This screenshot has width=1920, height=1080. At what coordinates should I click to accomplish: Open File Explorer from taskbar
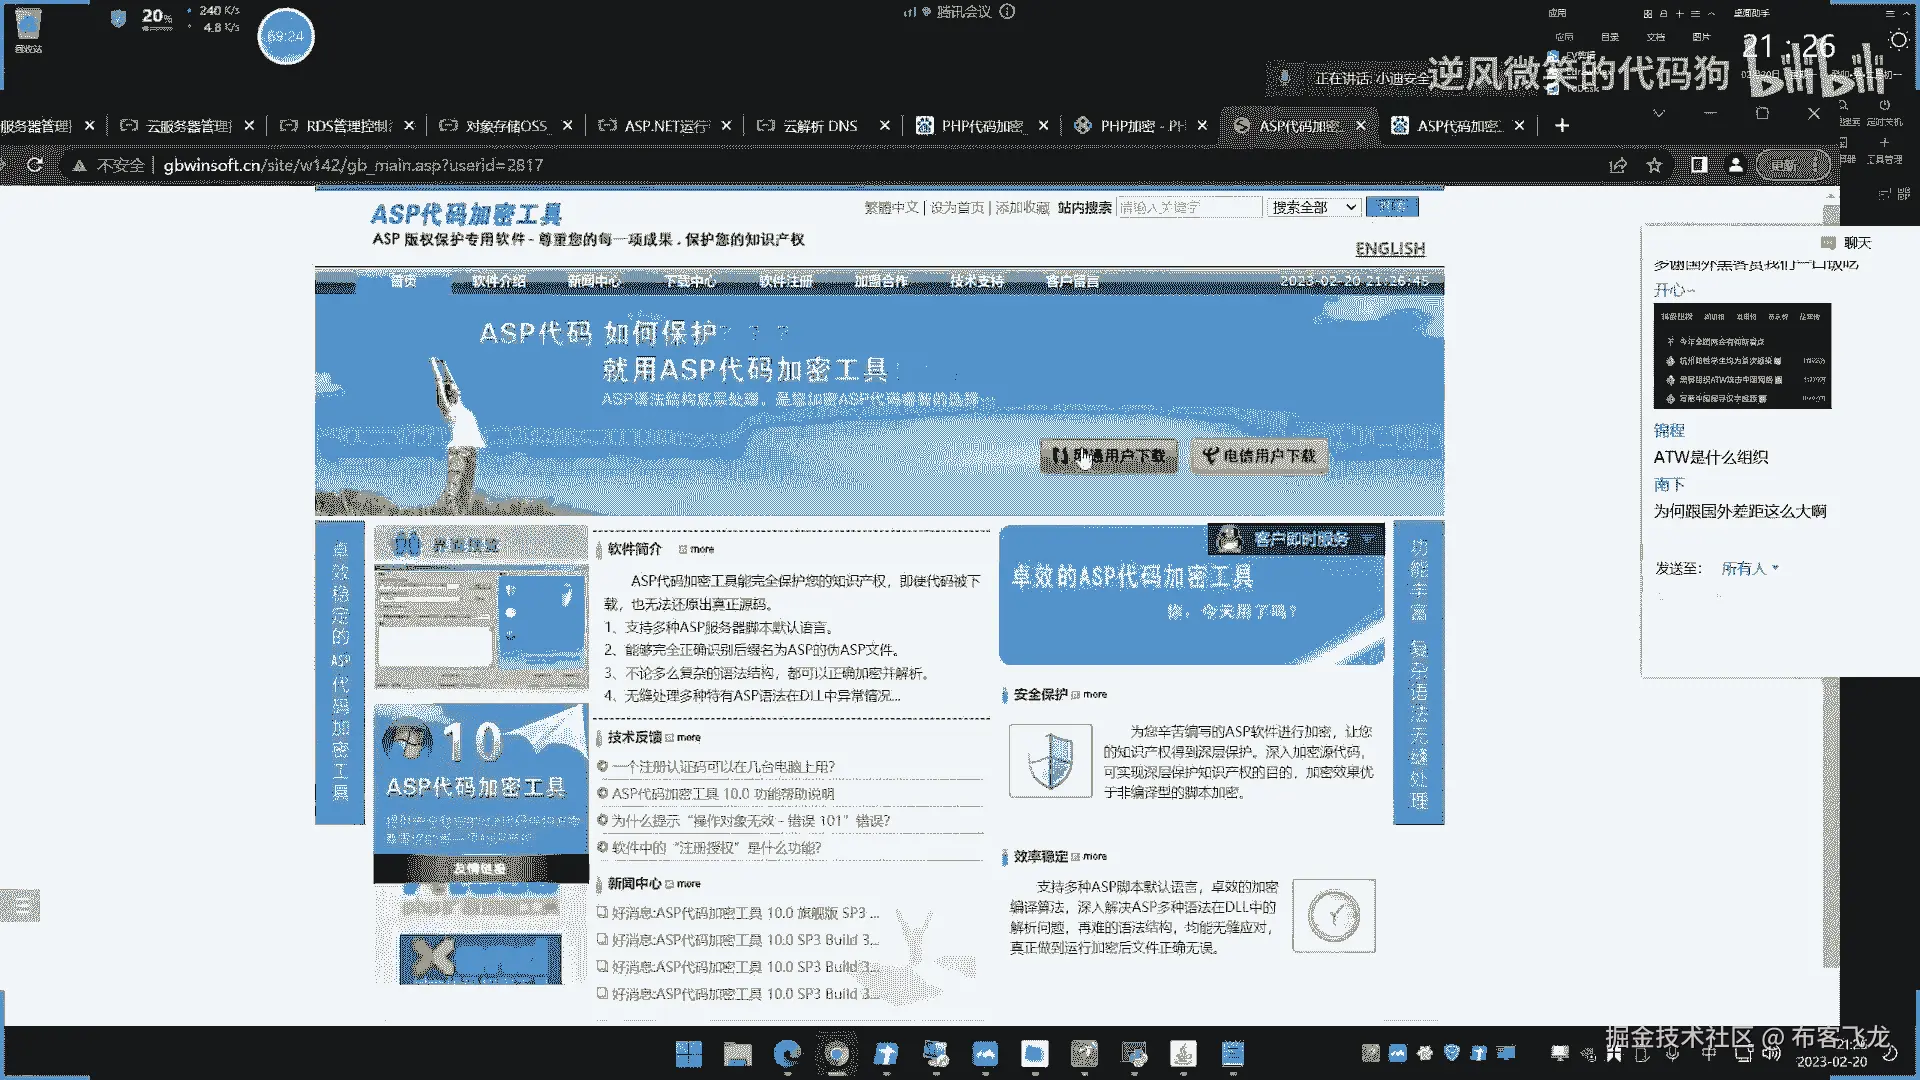(x=738, y=1053)
